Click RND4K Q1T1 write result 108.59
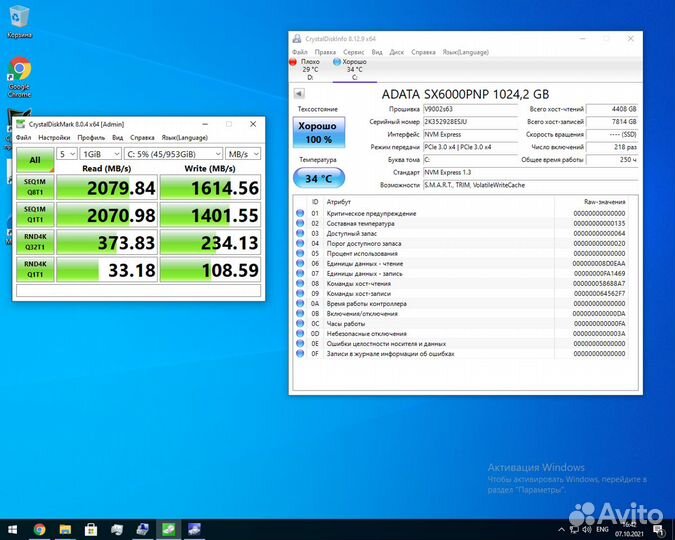675x540 pixels. pos(210,270)
